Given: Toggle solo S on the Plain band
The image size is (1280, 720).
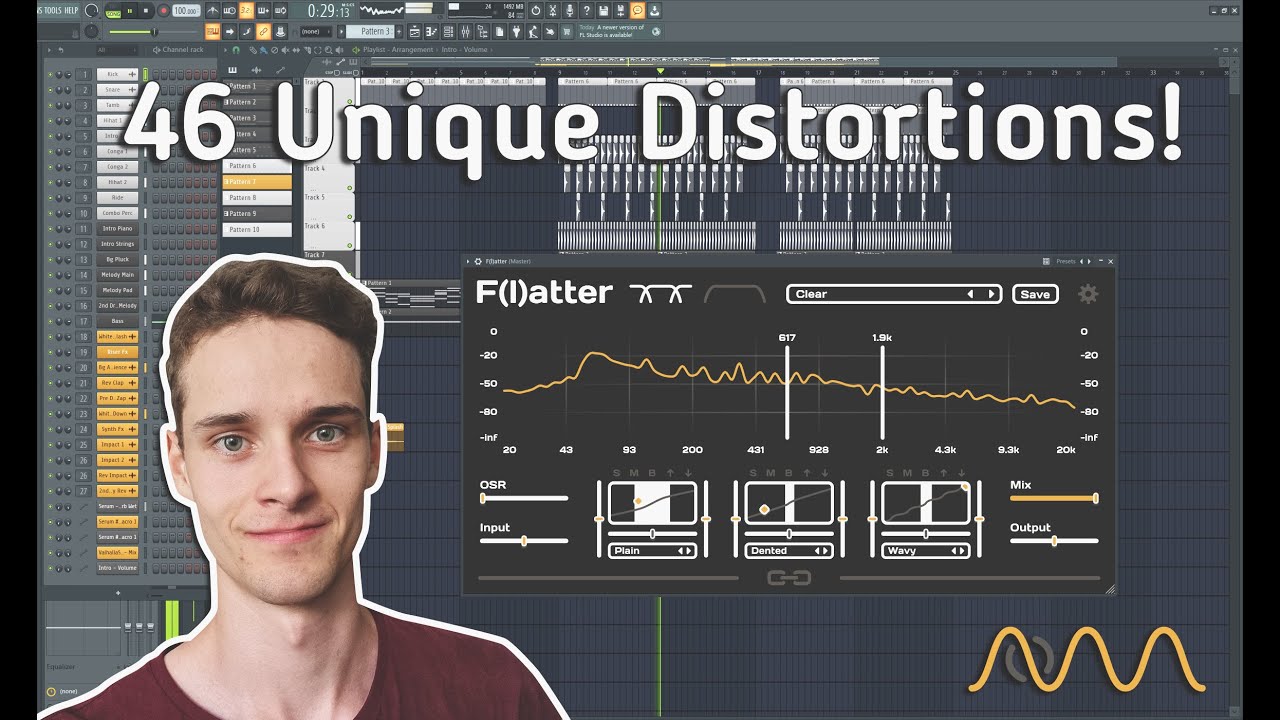Looking at the screenshot, I should 617,473.
